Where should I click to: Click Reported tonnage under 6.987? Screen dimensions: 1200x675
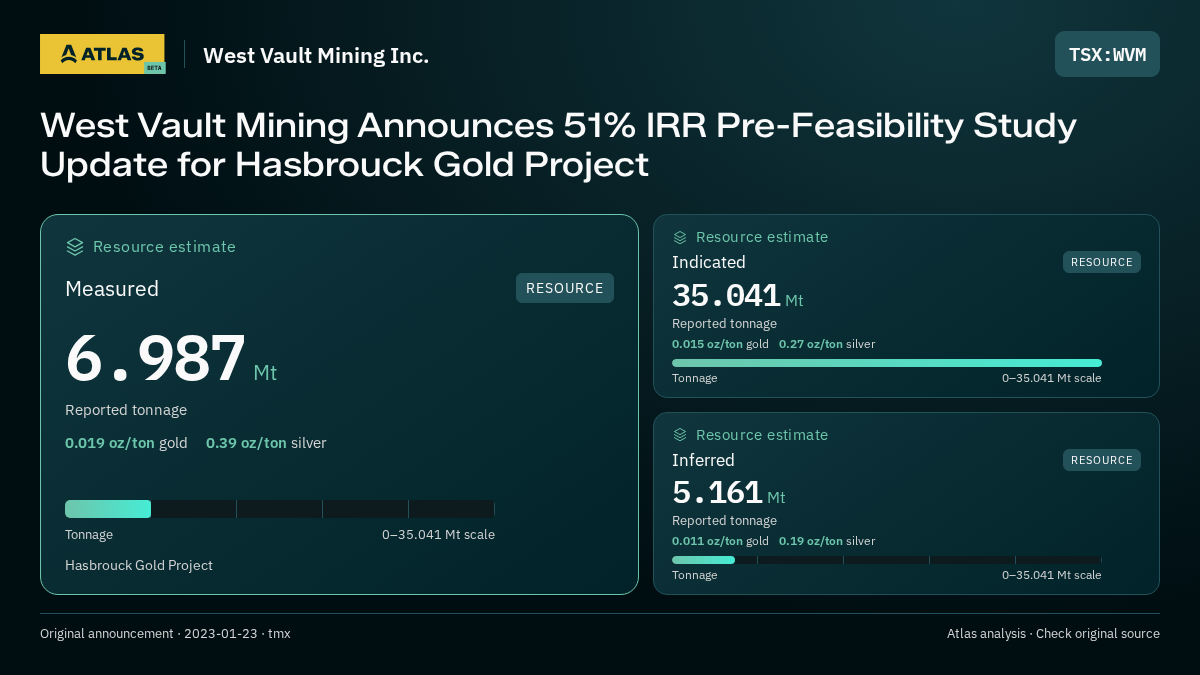pyautogui.click(x=126, y=410)
